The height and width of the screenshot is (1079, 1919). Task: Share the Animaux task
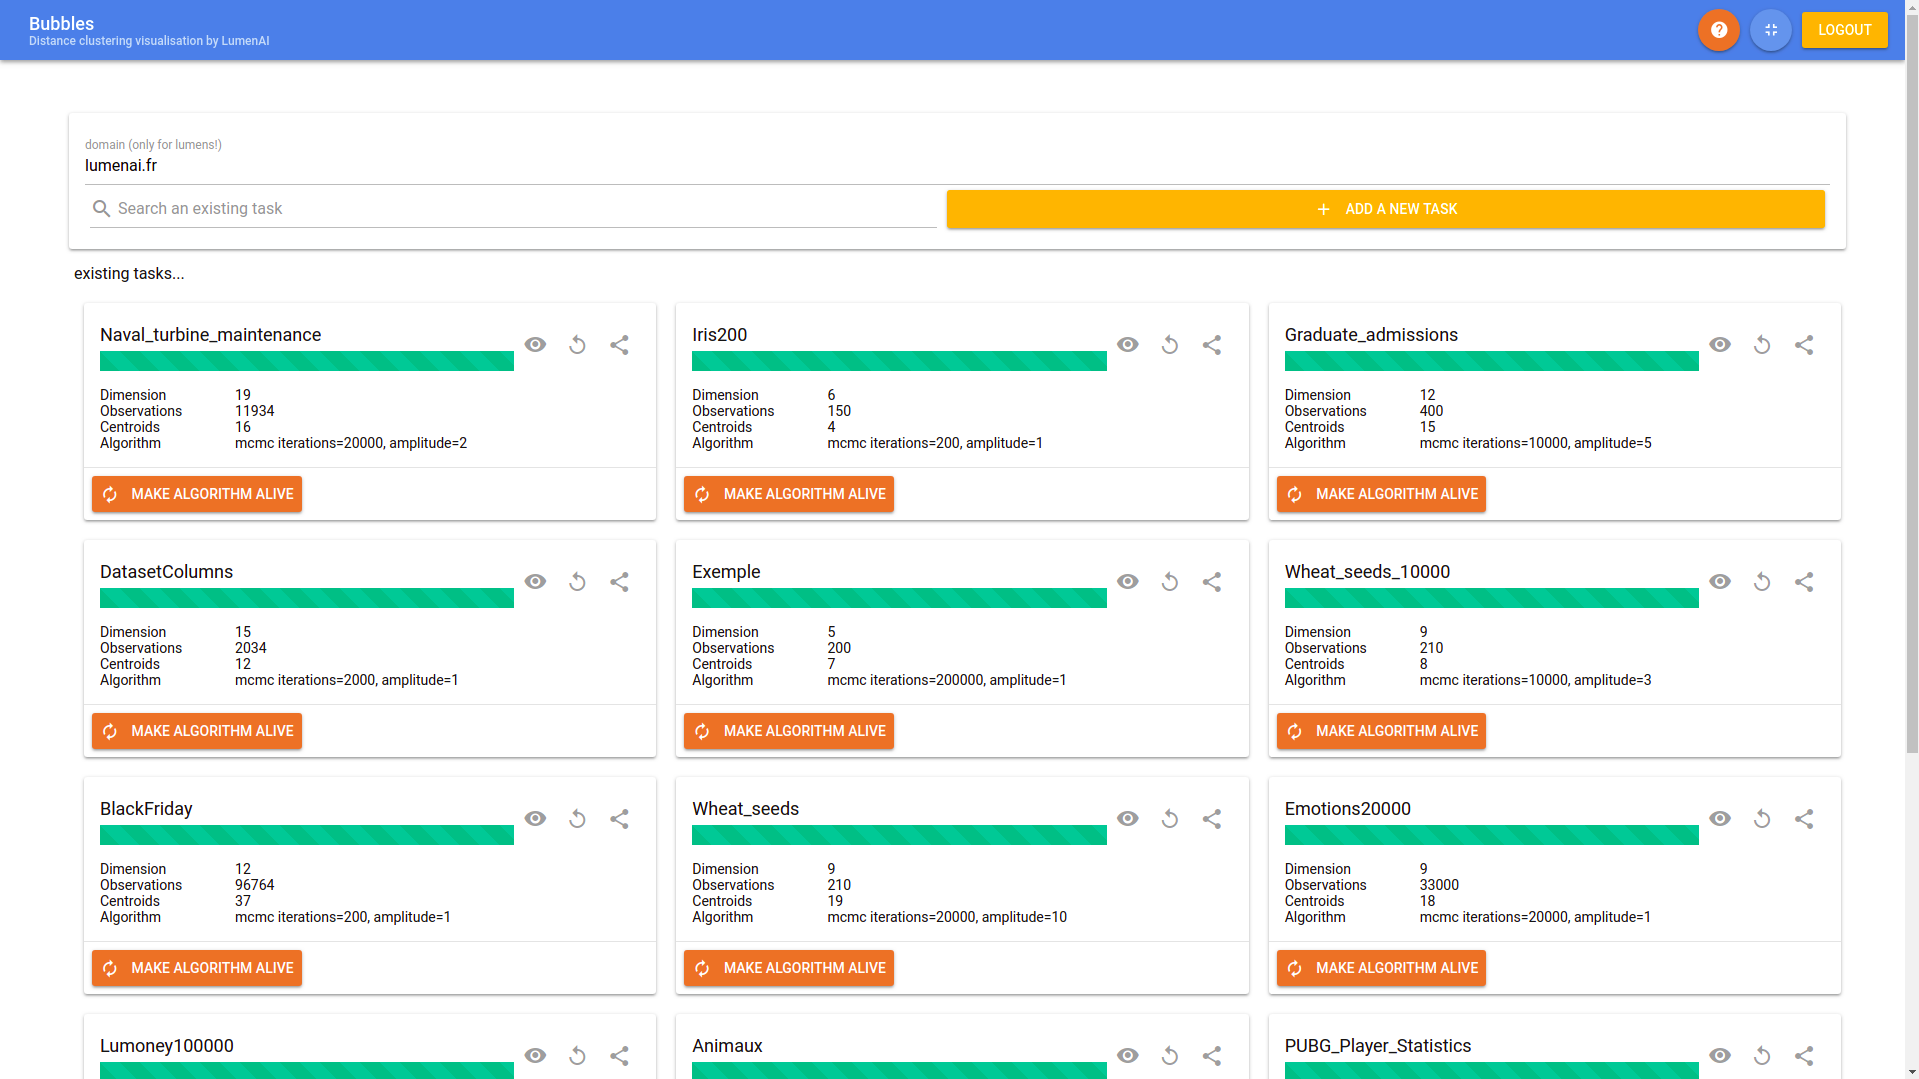click(1211, 1056)
